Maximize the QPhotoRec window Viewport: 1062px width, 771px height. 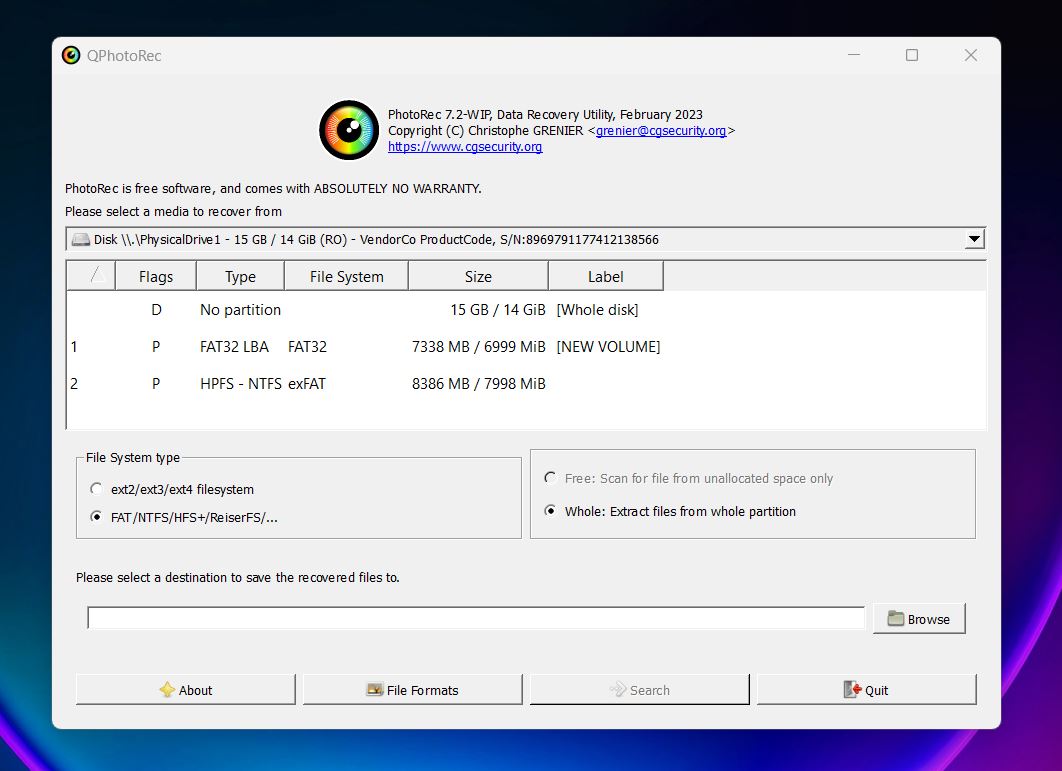tap(912, 55)
